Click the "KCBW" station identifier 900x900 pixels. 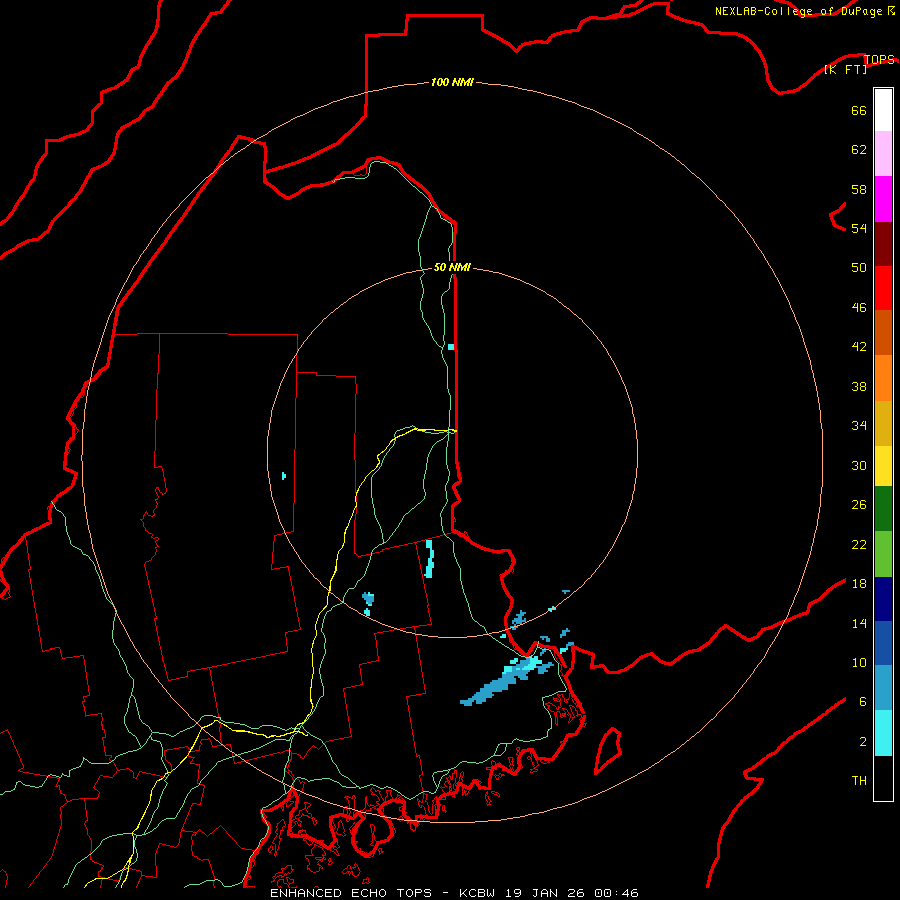476,893
